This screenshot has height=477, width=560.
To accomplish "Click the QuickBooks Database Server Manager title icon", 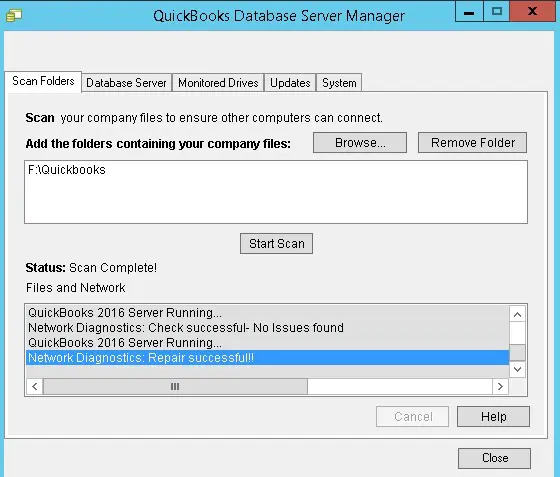I will [14, 15].
